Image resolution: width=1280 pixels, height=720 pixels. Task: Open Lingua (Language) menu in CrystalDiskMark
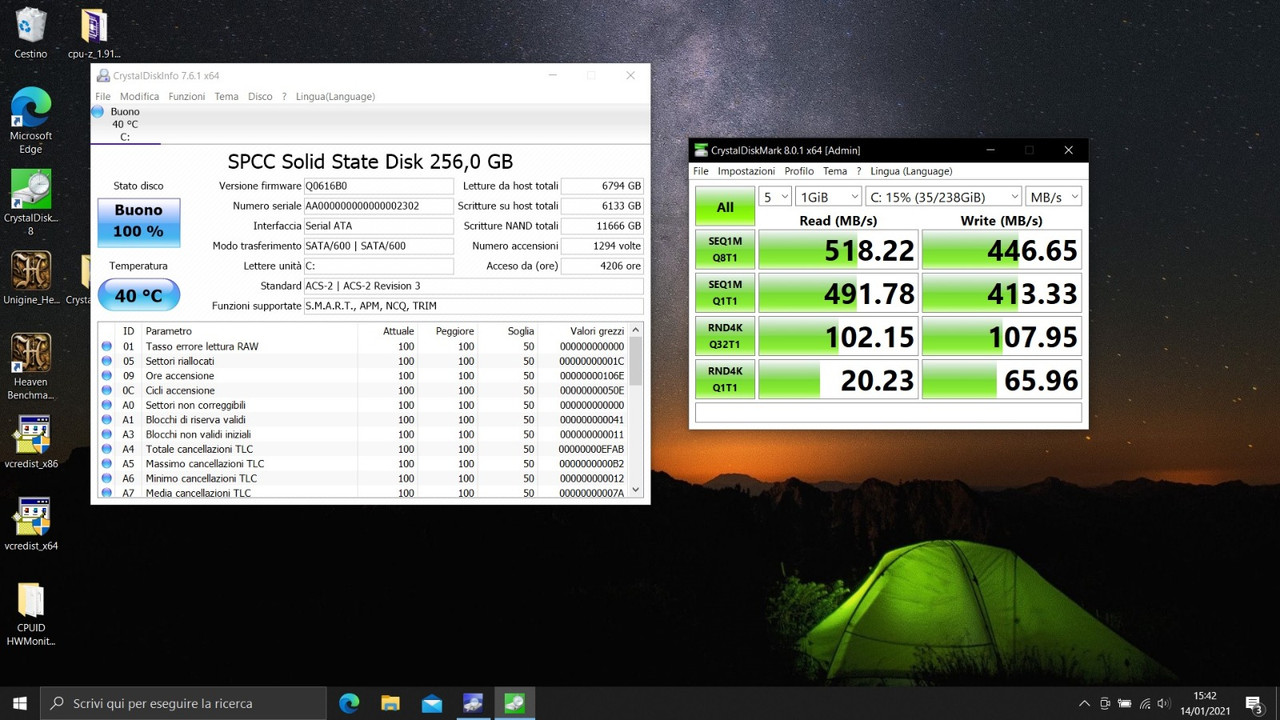[911, 171]
